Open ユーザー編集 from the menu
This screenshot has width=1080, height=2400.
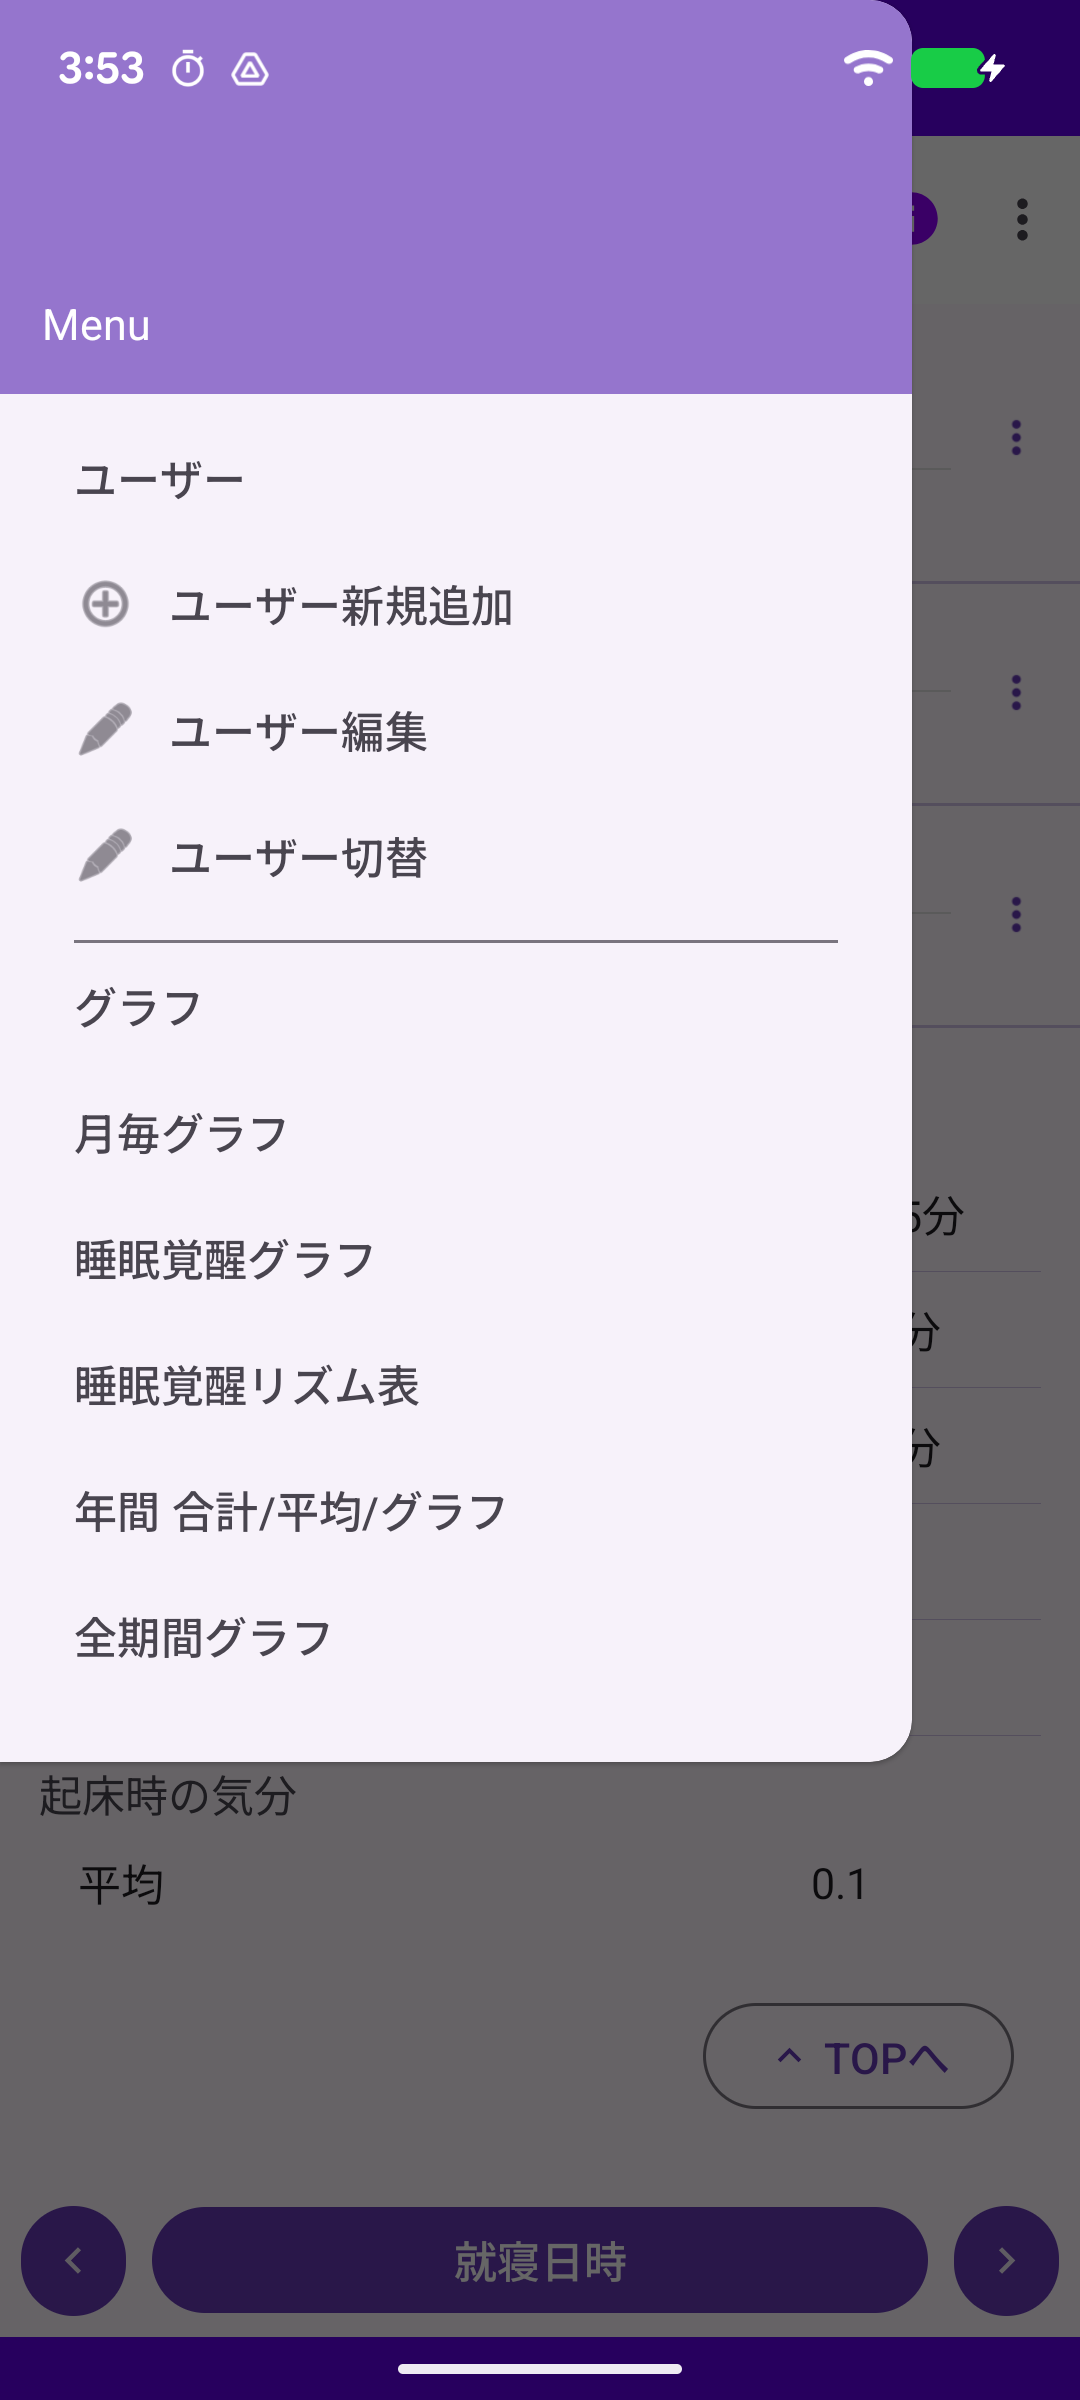point(298,732)
